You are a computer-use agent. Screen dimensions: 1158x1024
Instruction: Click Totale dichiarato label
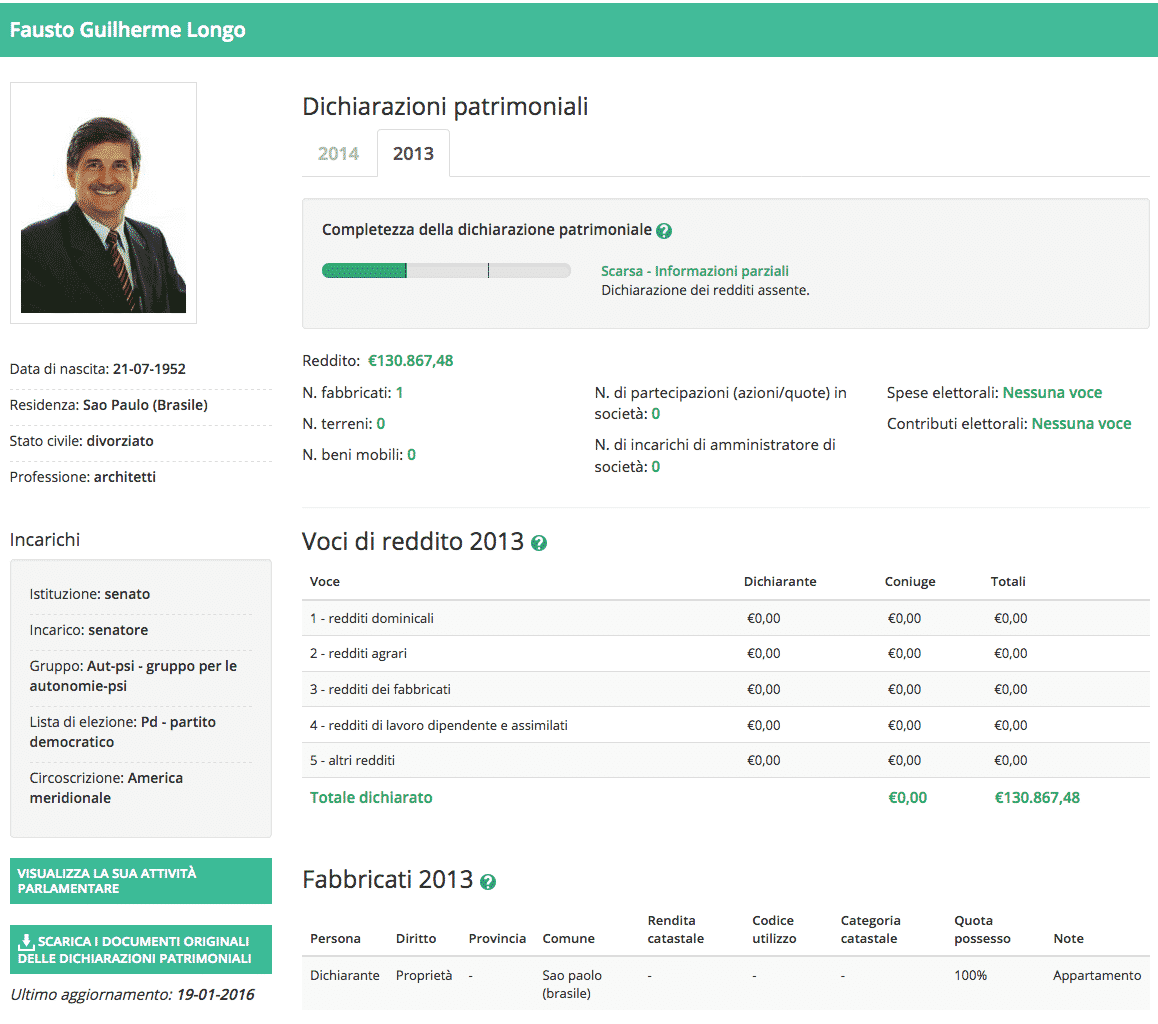(x=371, y=798)
